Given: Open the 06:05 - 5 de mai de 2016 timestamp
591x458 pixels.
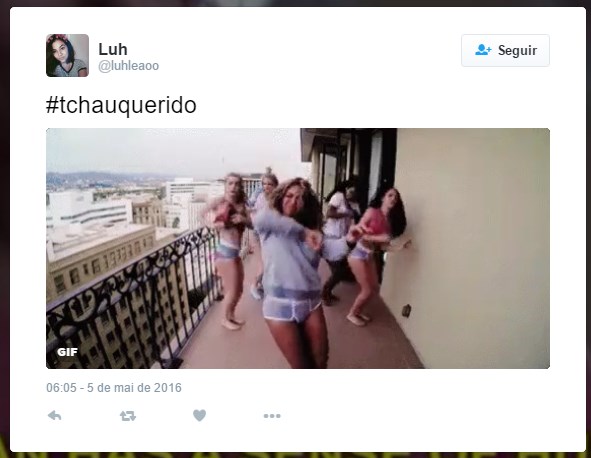Looking at the screenshot, I should [x=114, y=388].
